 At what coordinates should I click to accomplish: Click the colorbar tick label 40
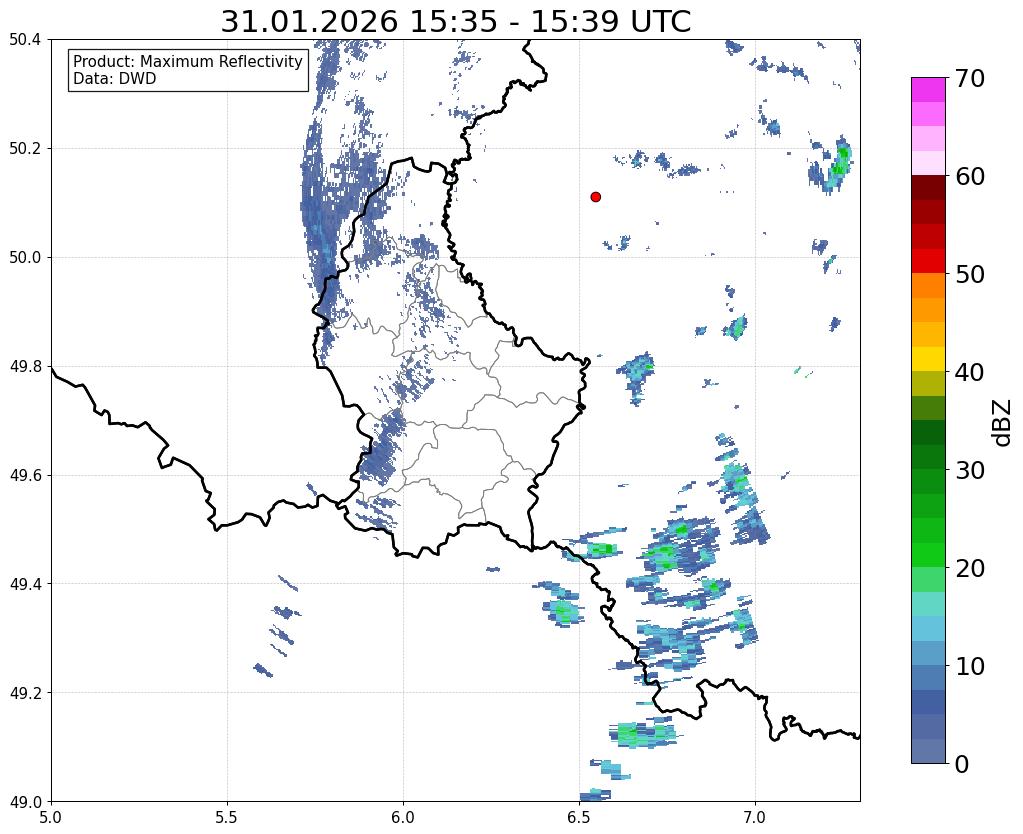[x=970, y=372]
